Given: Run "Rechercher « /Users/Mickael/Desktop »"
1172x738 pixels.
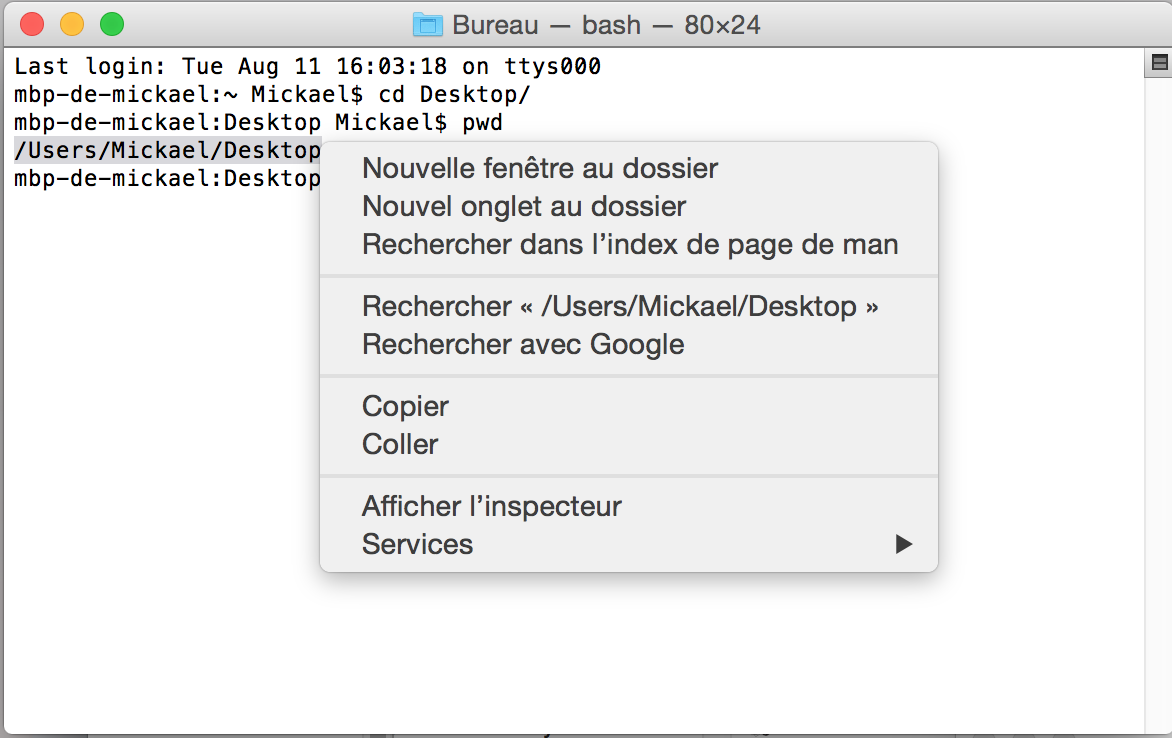Looking at the screenshot, I should pyautogui.click(x=620, y=306).
